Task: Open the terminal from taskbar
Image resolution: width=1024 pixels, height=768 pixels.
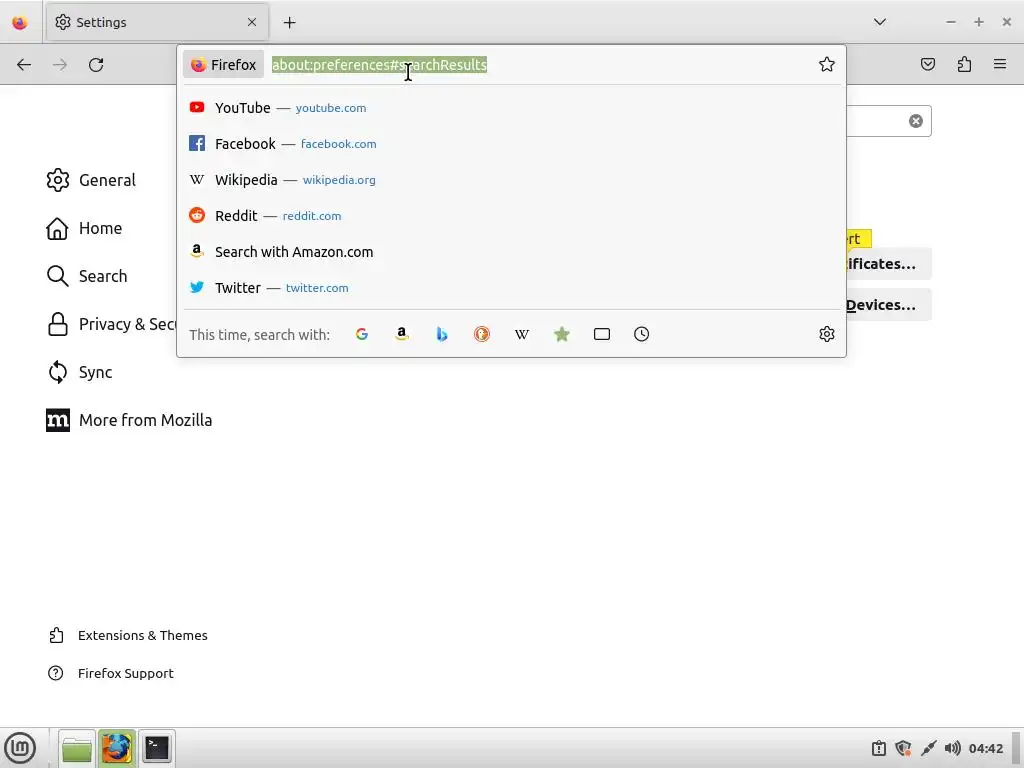Action: [x=157, y=748]
